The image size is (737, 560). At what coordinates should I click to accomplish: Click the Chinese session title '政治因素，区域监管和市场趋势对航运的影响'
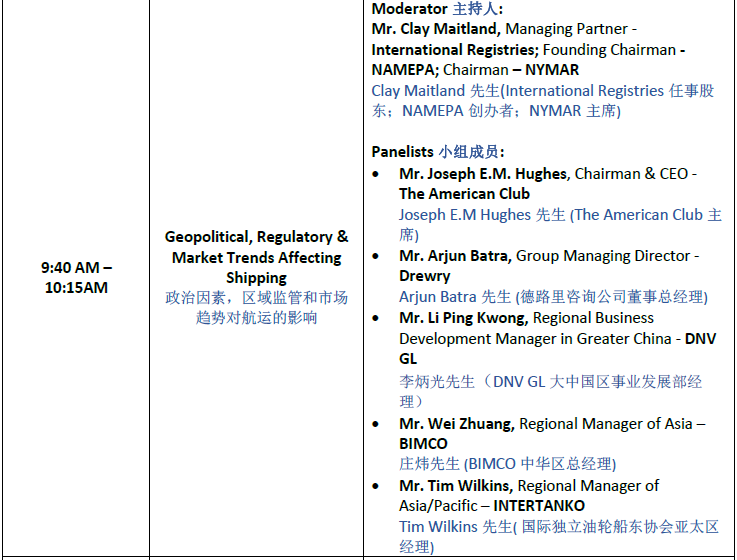coord(256,308)
